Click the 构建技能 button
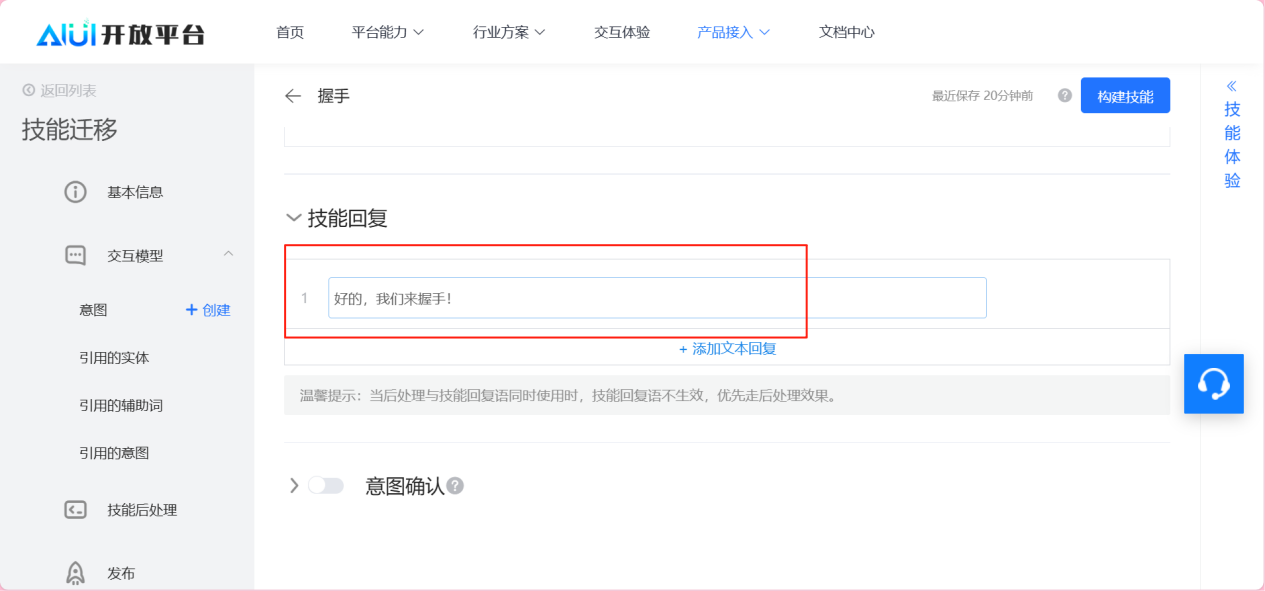 1125,96
